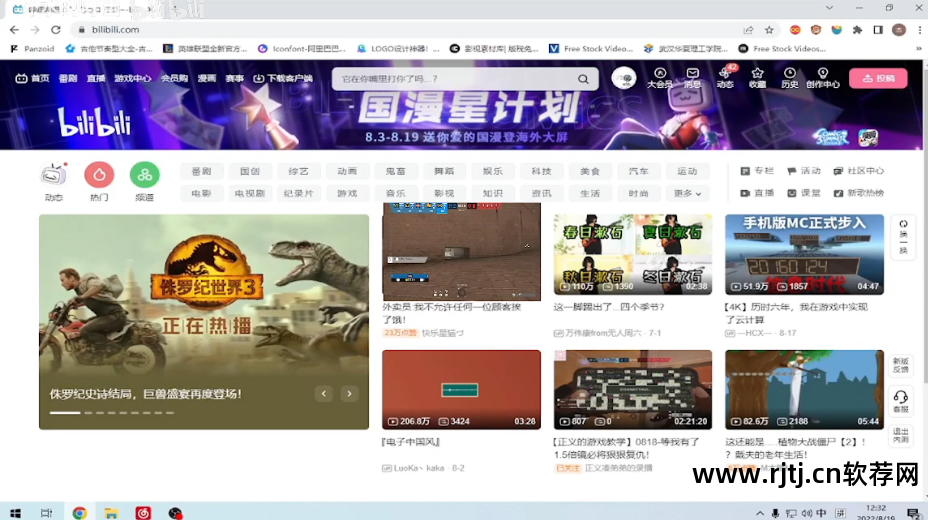This screenshot has height=520, width=928.
Task: Select the 纪录片 category tag
Action: click(298, 193)
